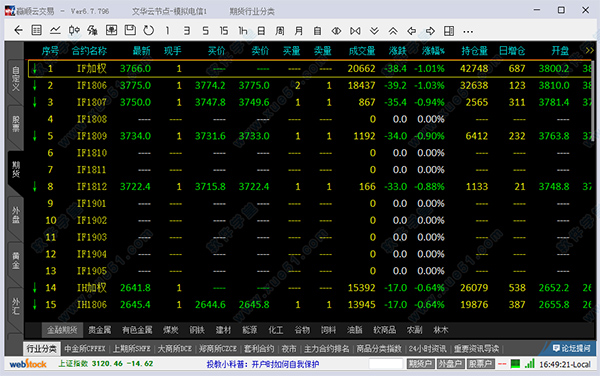Select the 1-minute period
This screenshot has height=376, width=600.
pos(167,31)
